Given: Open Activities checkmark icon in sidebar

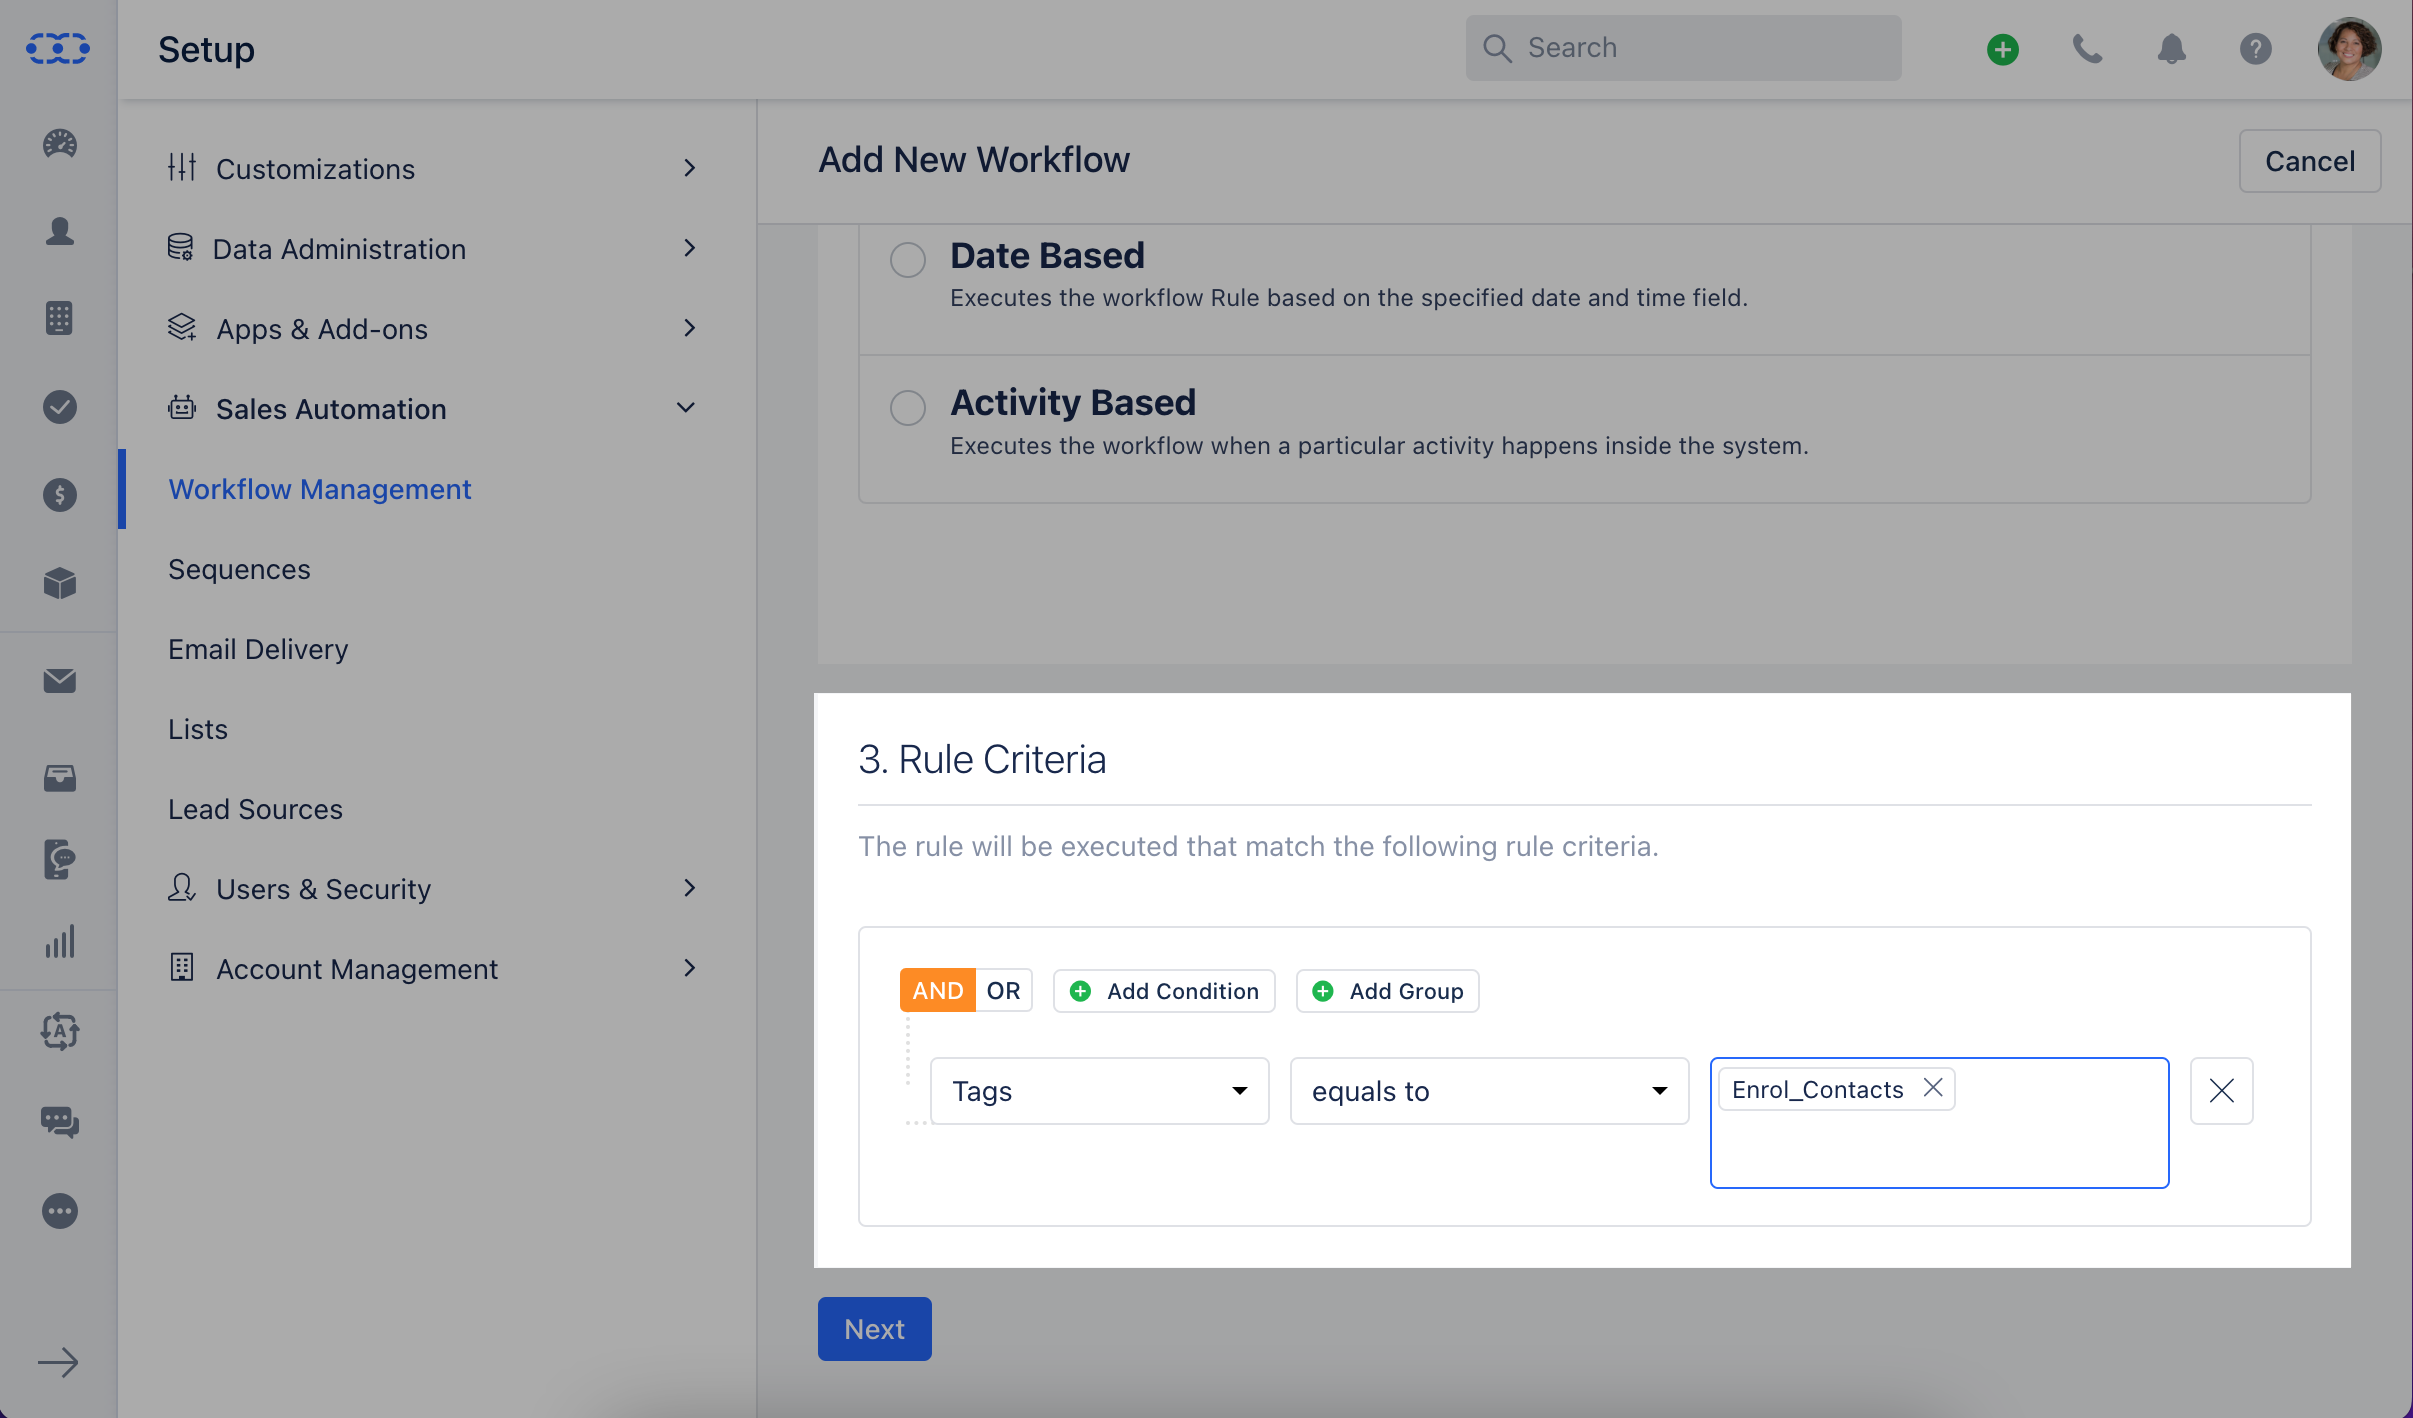Looking at the screenshot, I should 60,407.
